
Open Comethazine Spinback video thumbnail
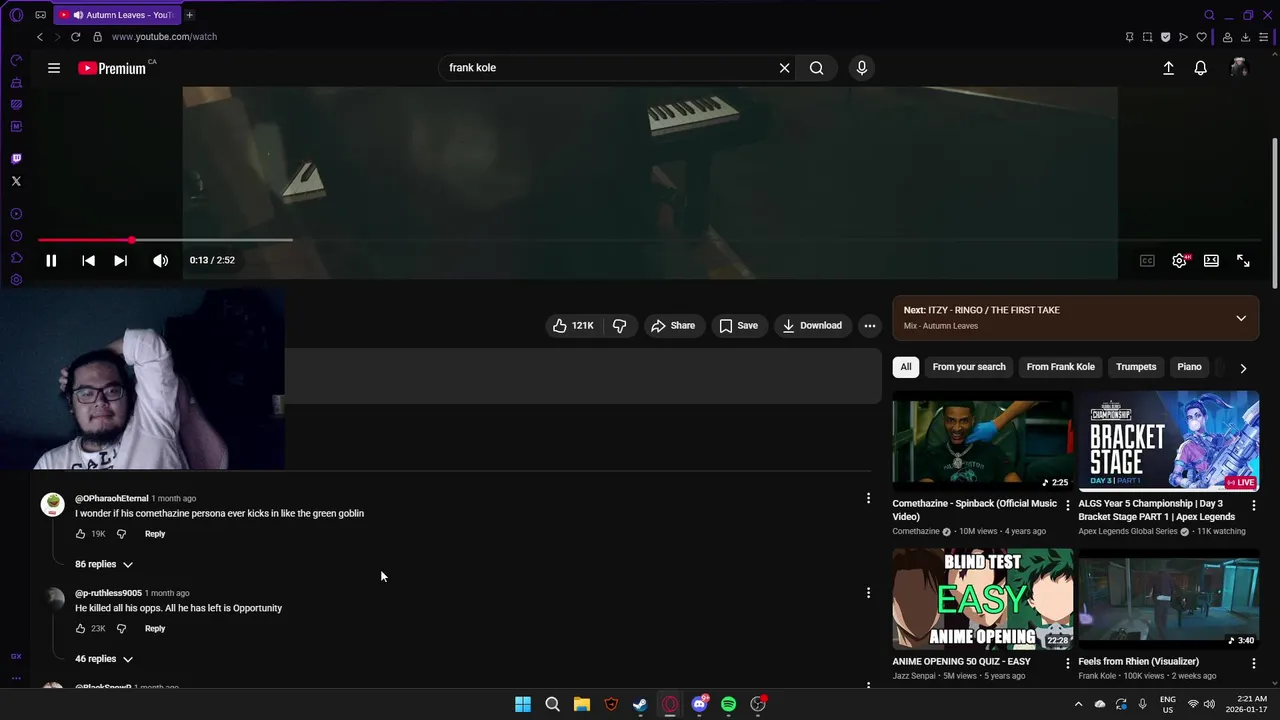(x=983, y=441)
